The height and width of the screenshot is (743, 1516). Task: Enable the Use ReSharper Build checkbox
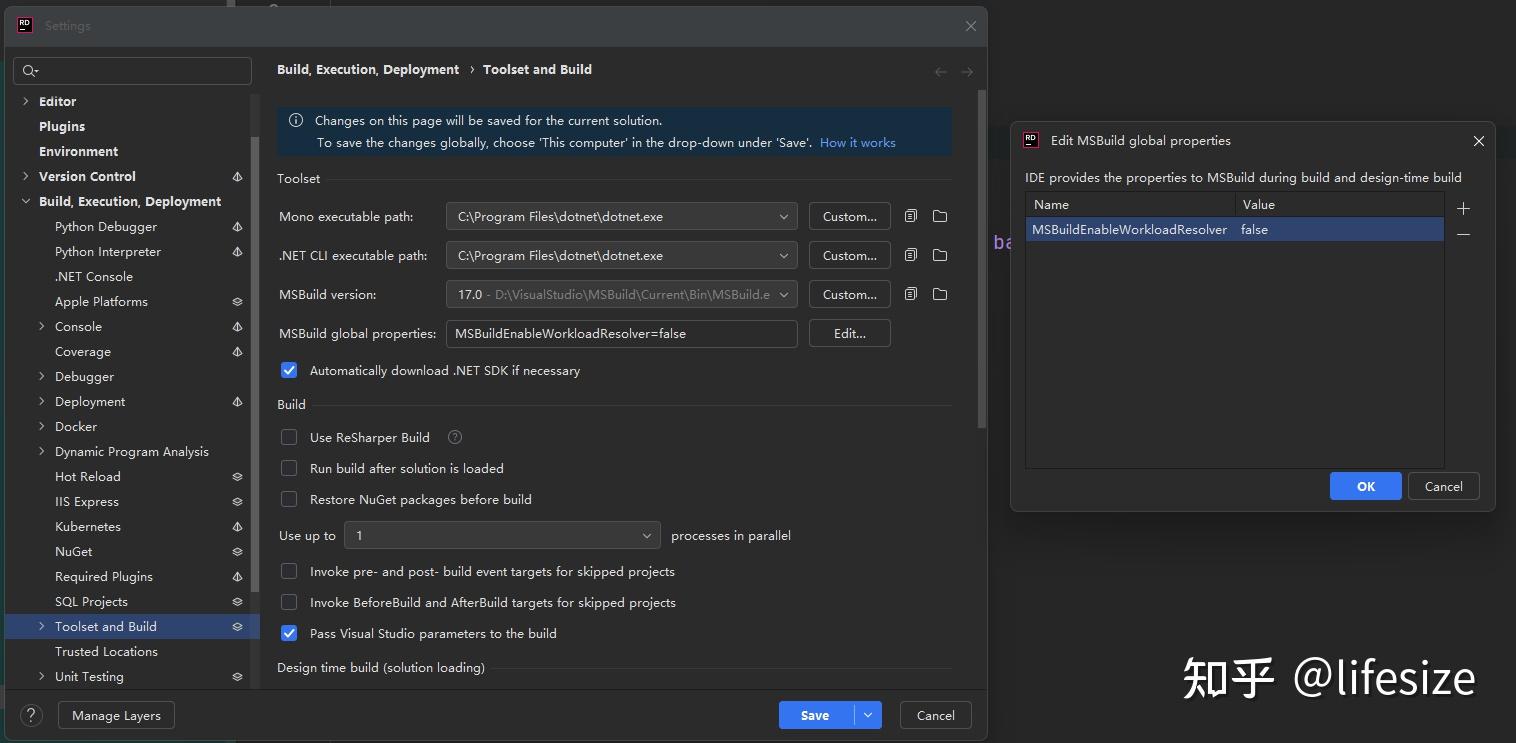point(289,437)
